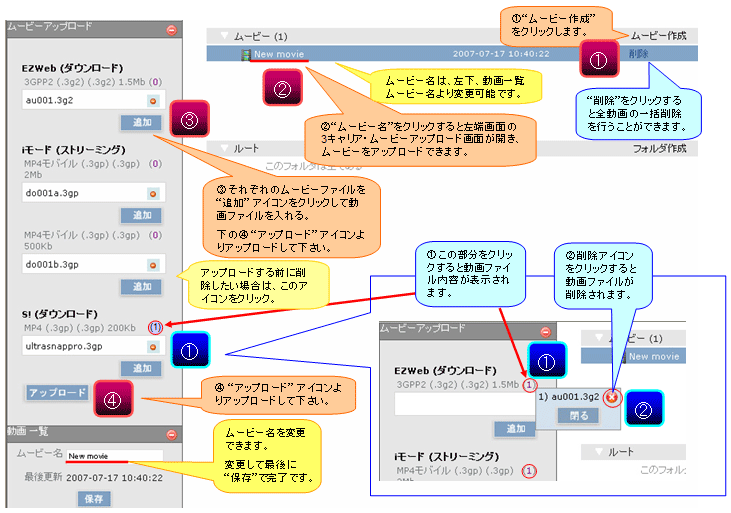The width and height of the screenshot is (731, 513).
Task: Click the EZWeb (ダウンロード) heading in the left panel
Action: (72, 68)
